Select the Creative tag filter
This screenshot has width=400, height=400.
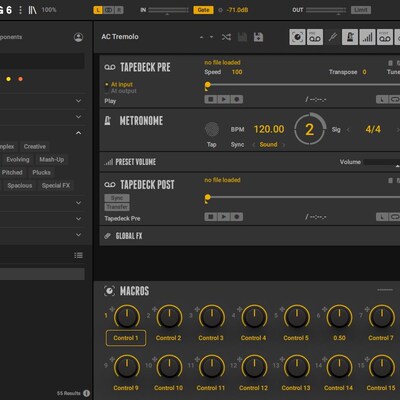click(x=35, y=146)
